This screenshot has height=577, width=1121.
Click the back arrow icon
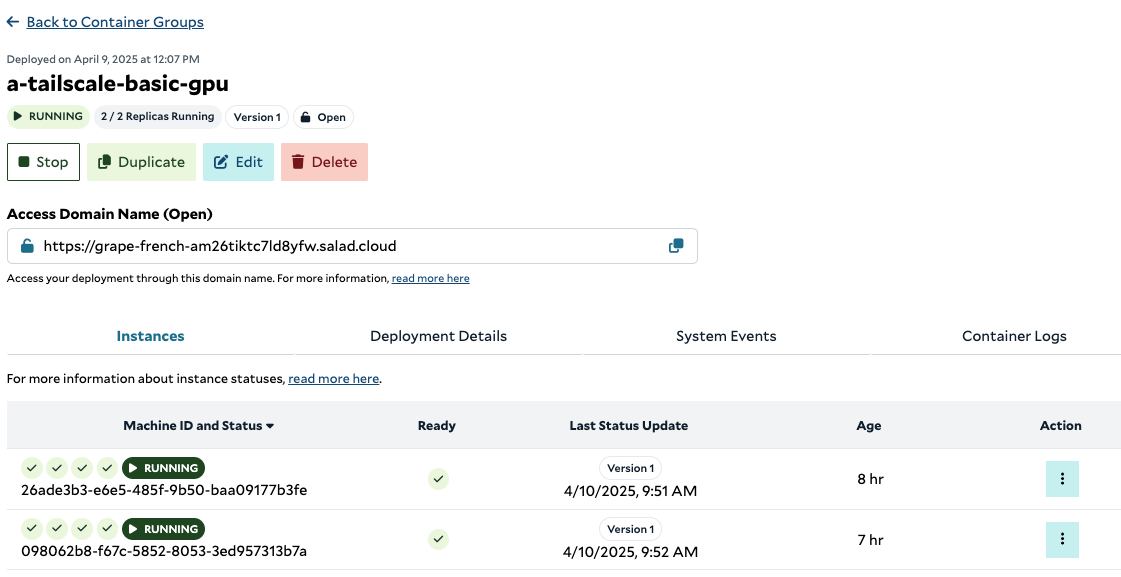tap(13, 22)
